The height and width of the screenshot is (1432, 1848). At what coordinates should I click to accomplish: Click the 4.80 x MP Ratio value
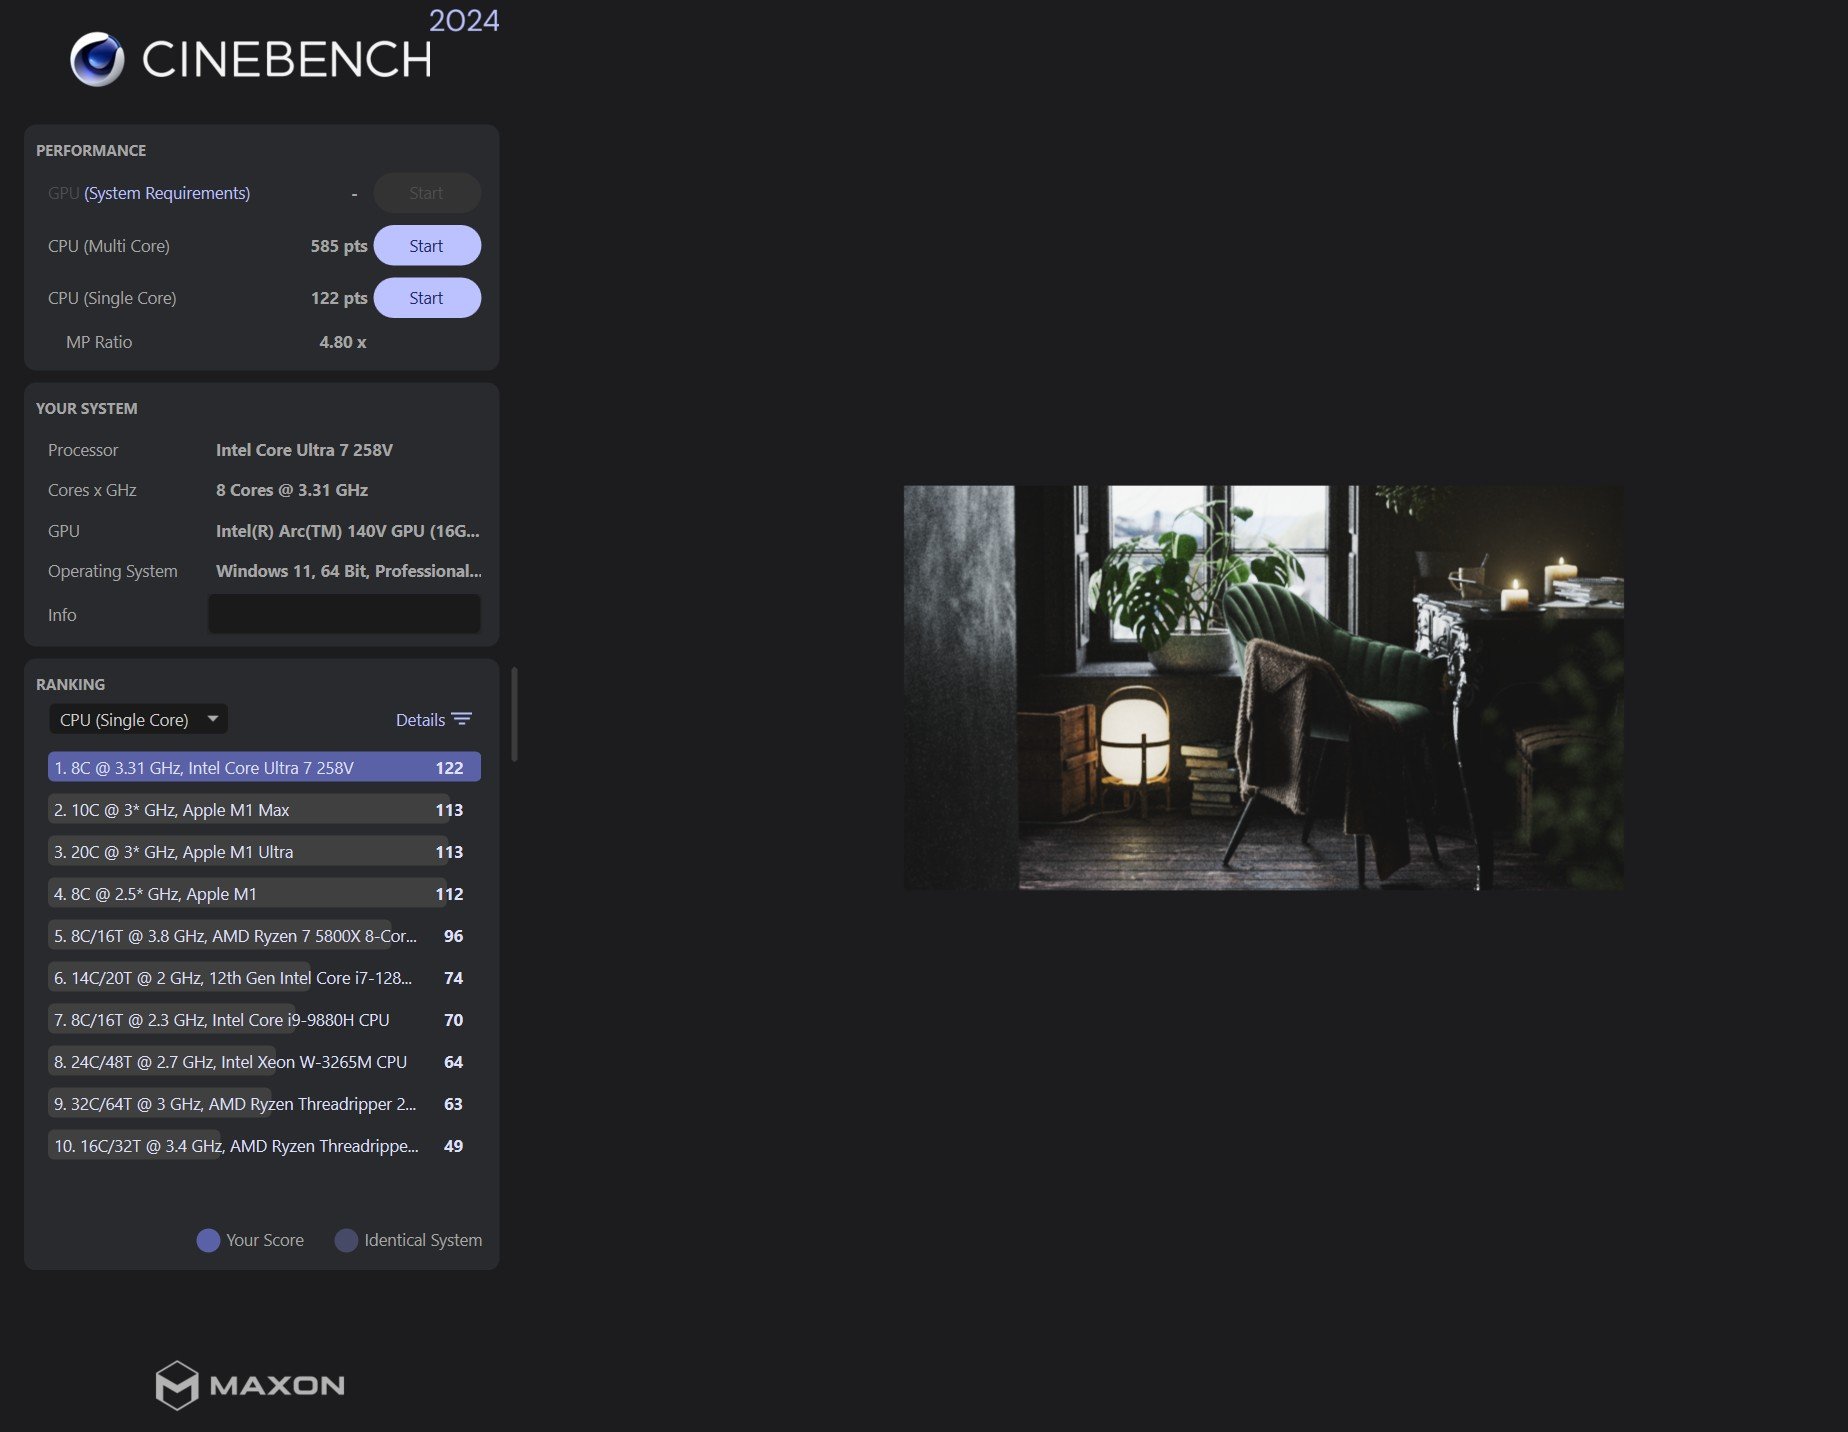pos(343,342)
